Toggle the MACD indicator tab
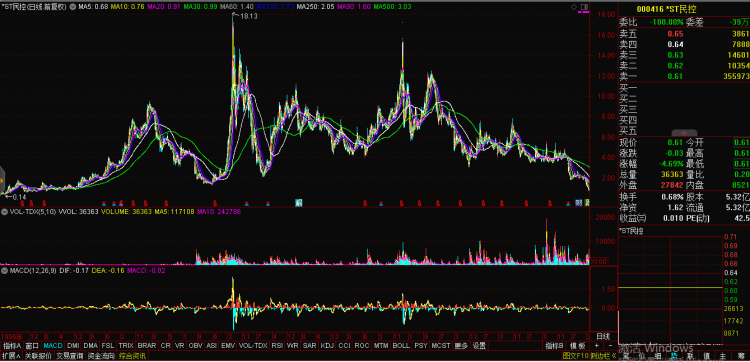Screen dimensions: 750x362 click(53, 346)
